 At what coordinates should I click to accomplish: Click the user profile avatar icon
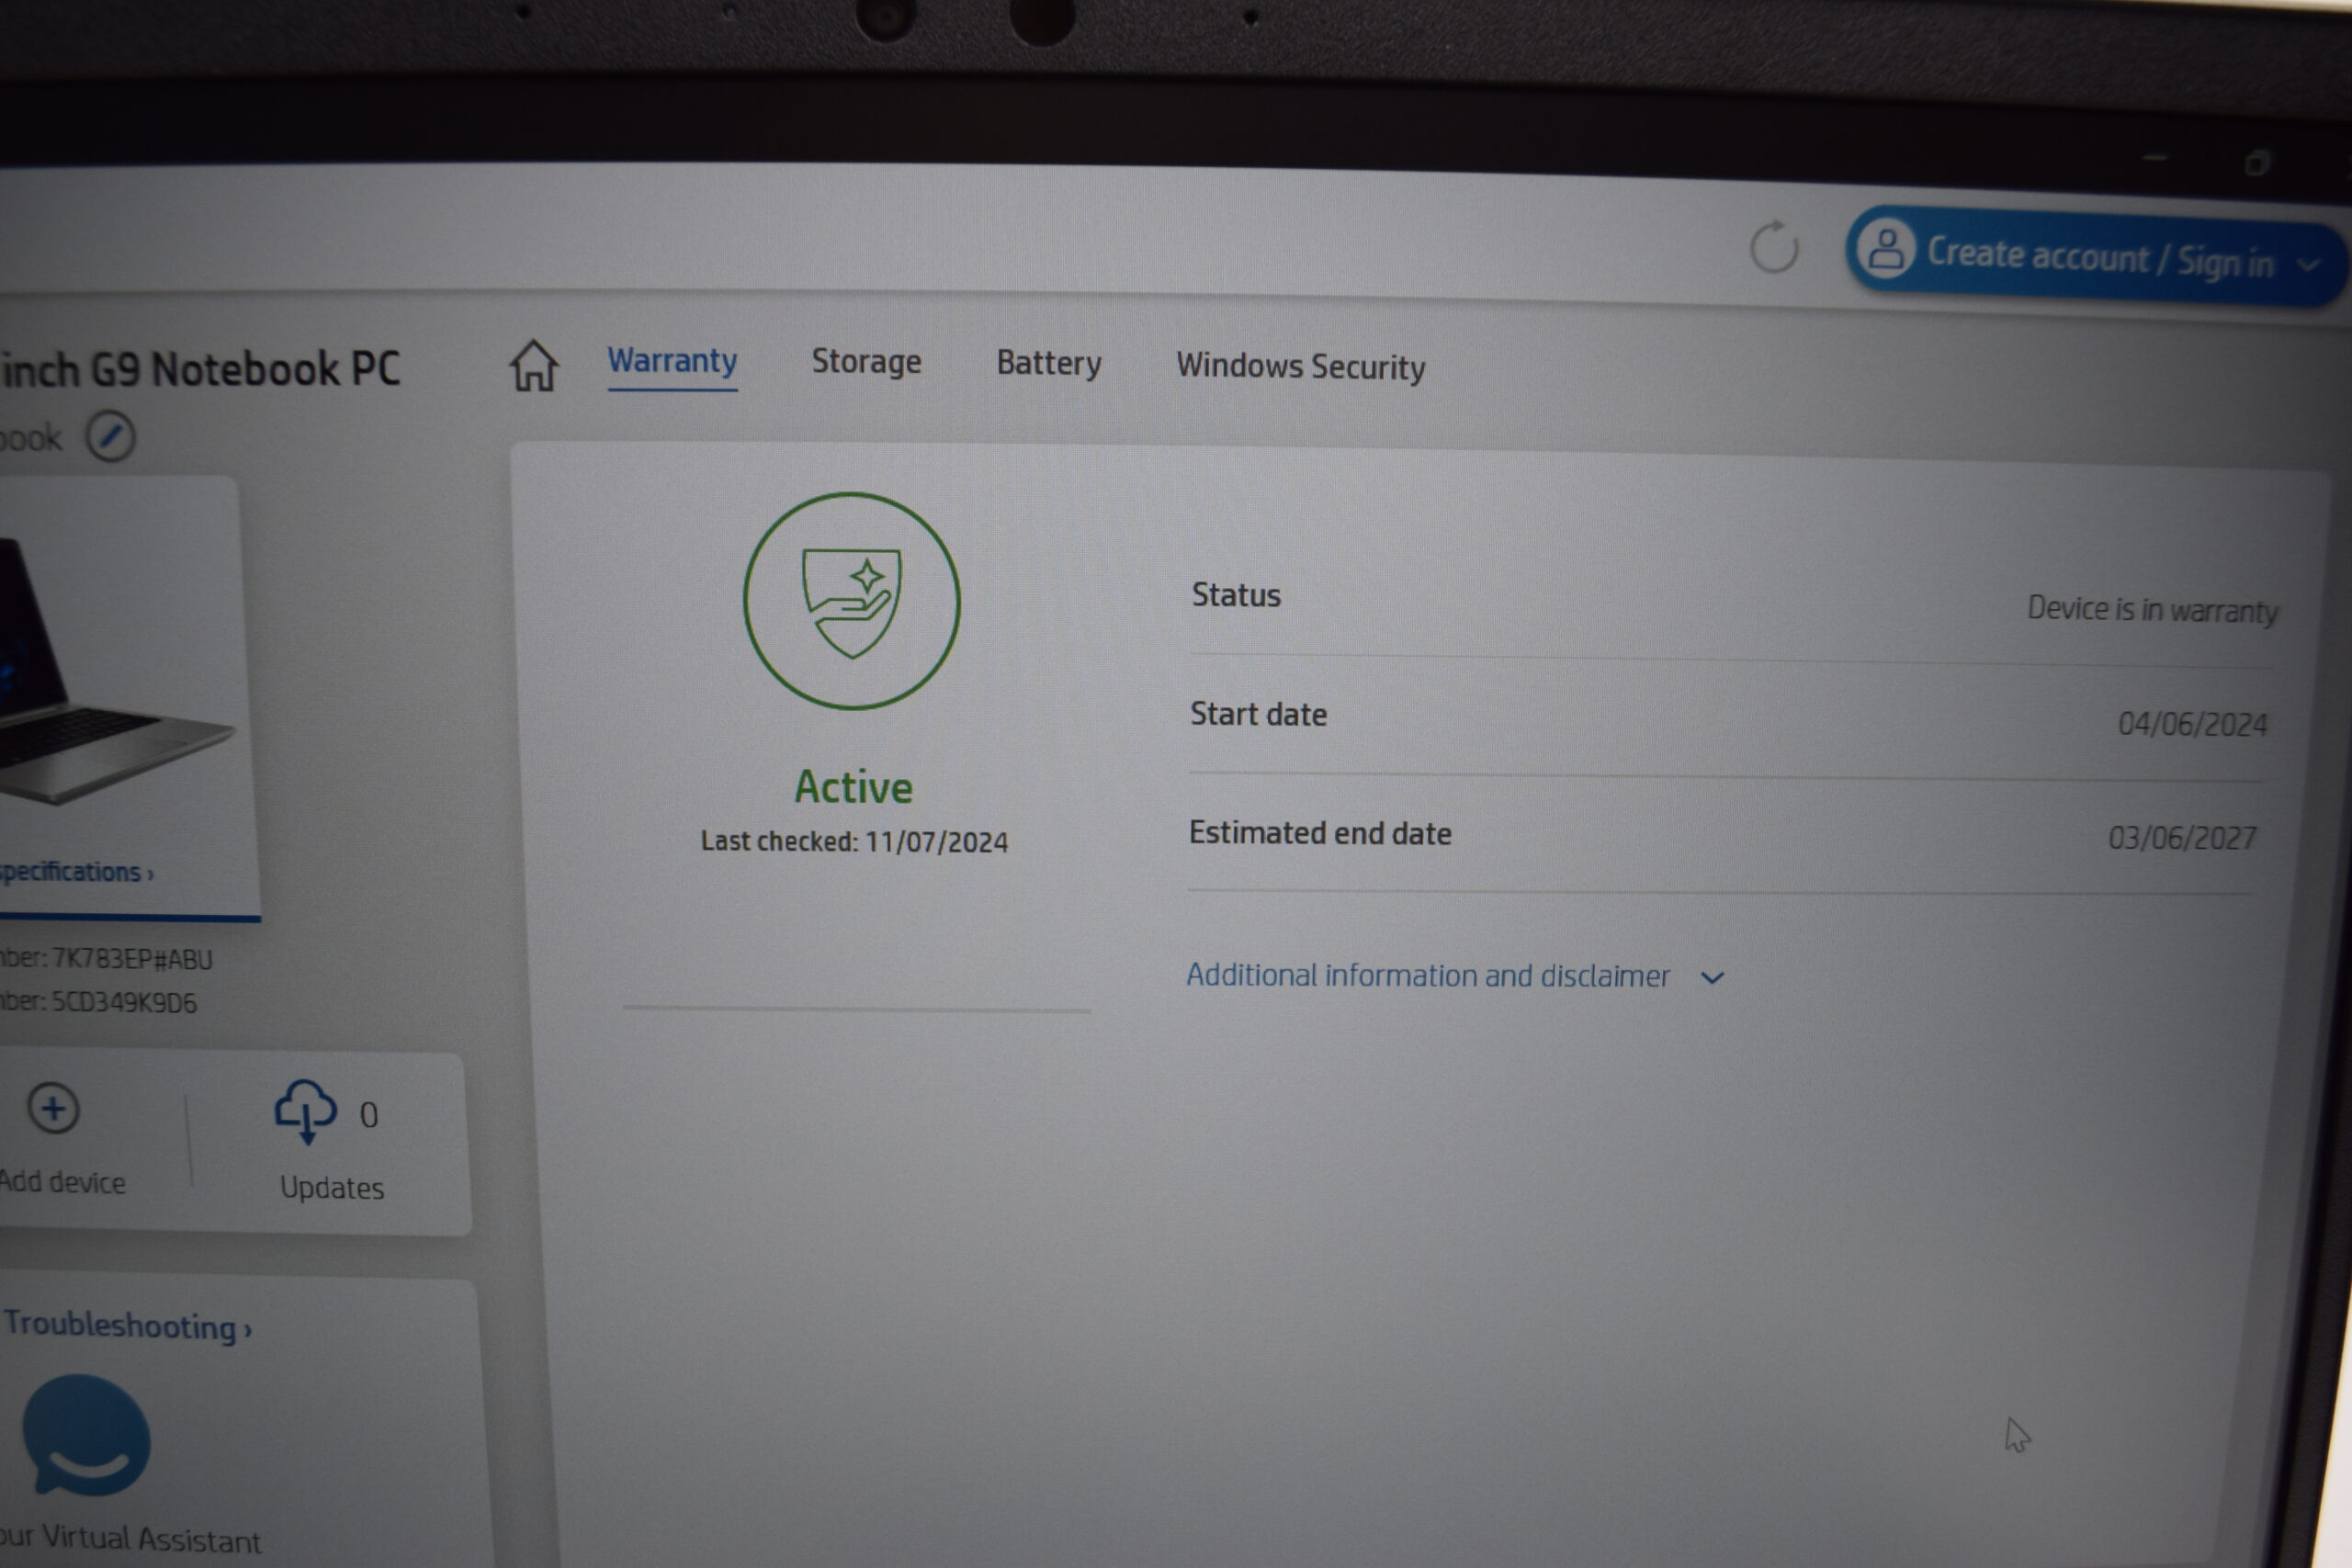pos(1886,249)
